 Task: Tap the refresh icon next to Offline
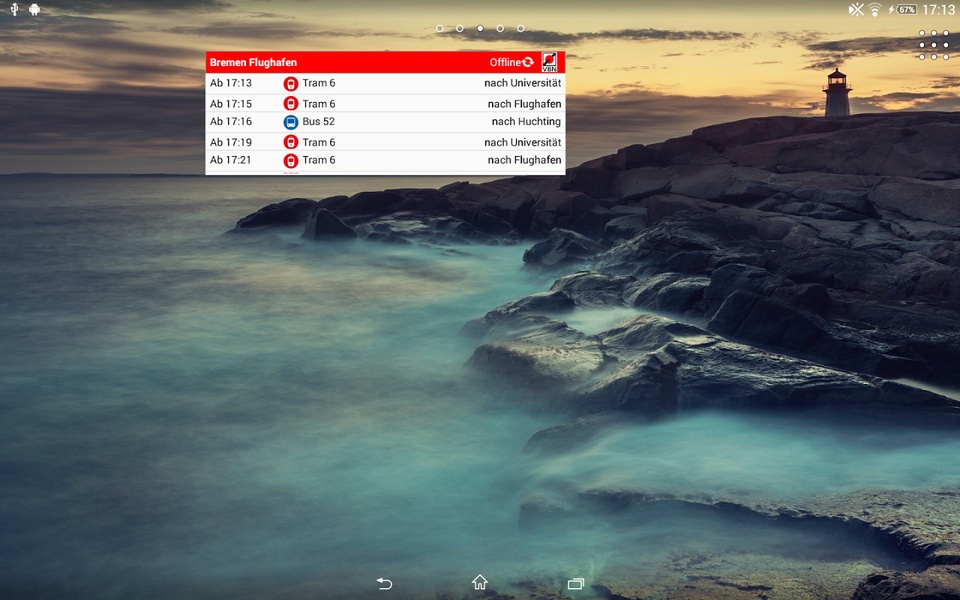pyautogui.click(x=528, y=62)
